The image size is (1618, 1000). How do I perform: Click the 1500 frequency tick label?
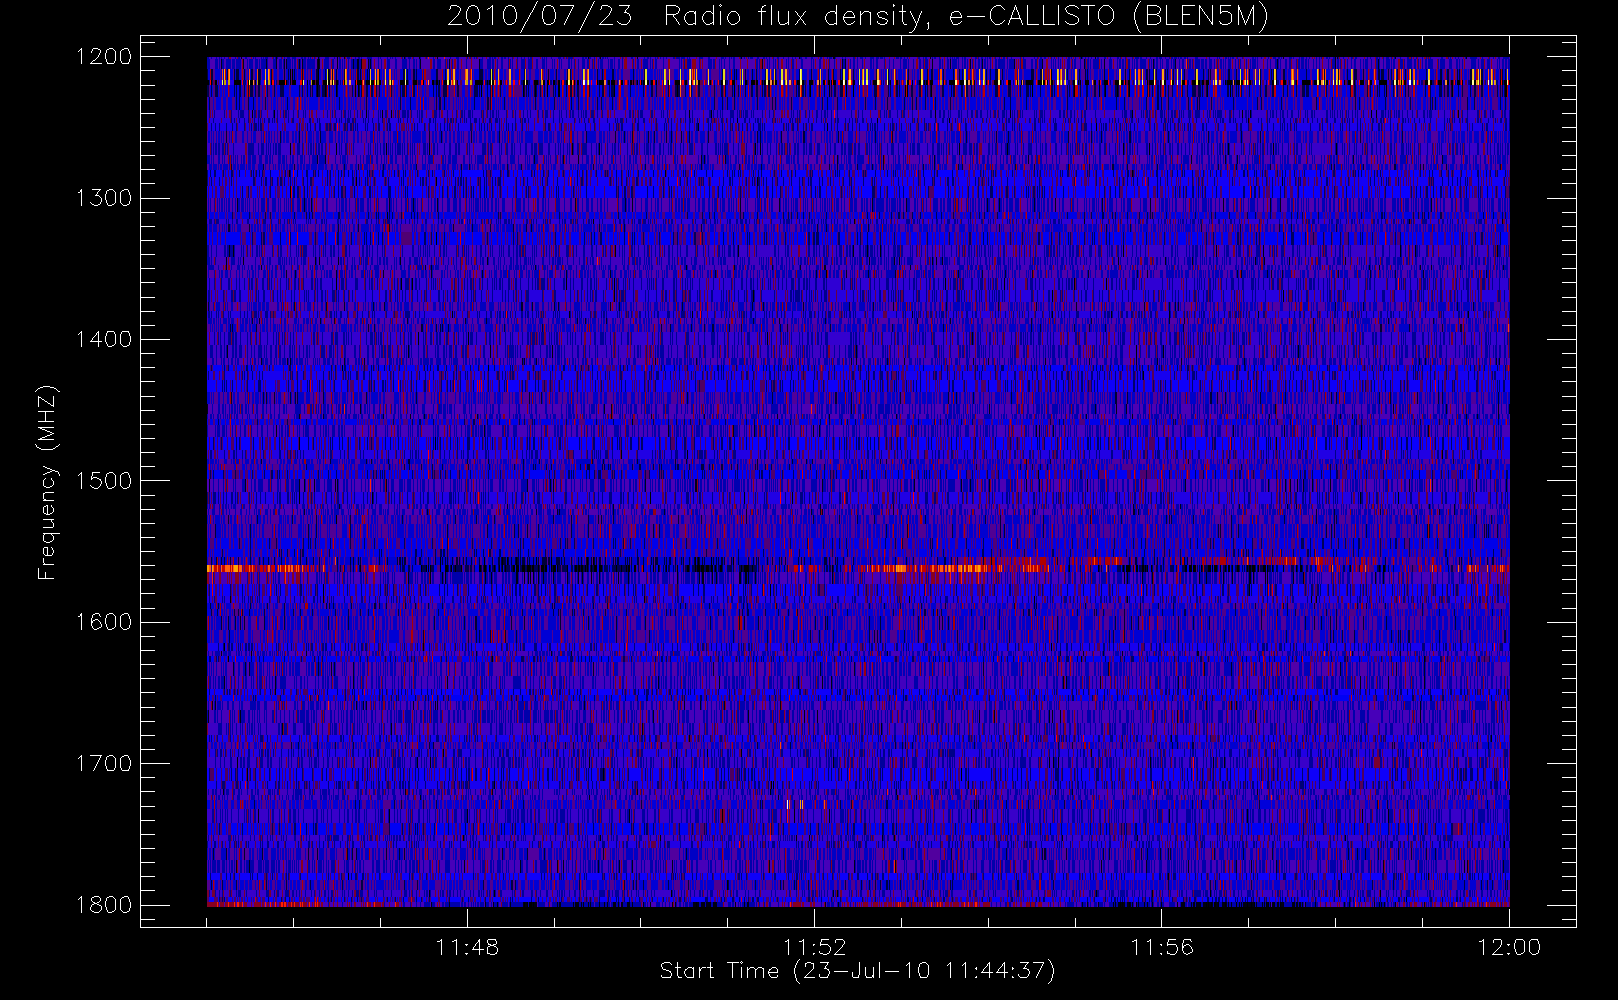point(104,481)
